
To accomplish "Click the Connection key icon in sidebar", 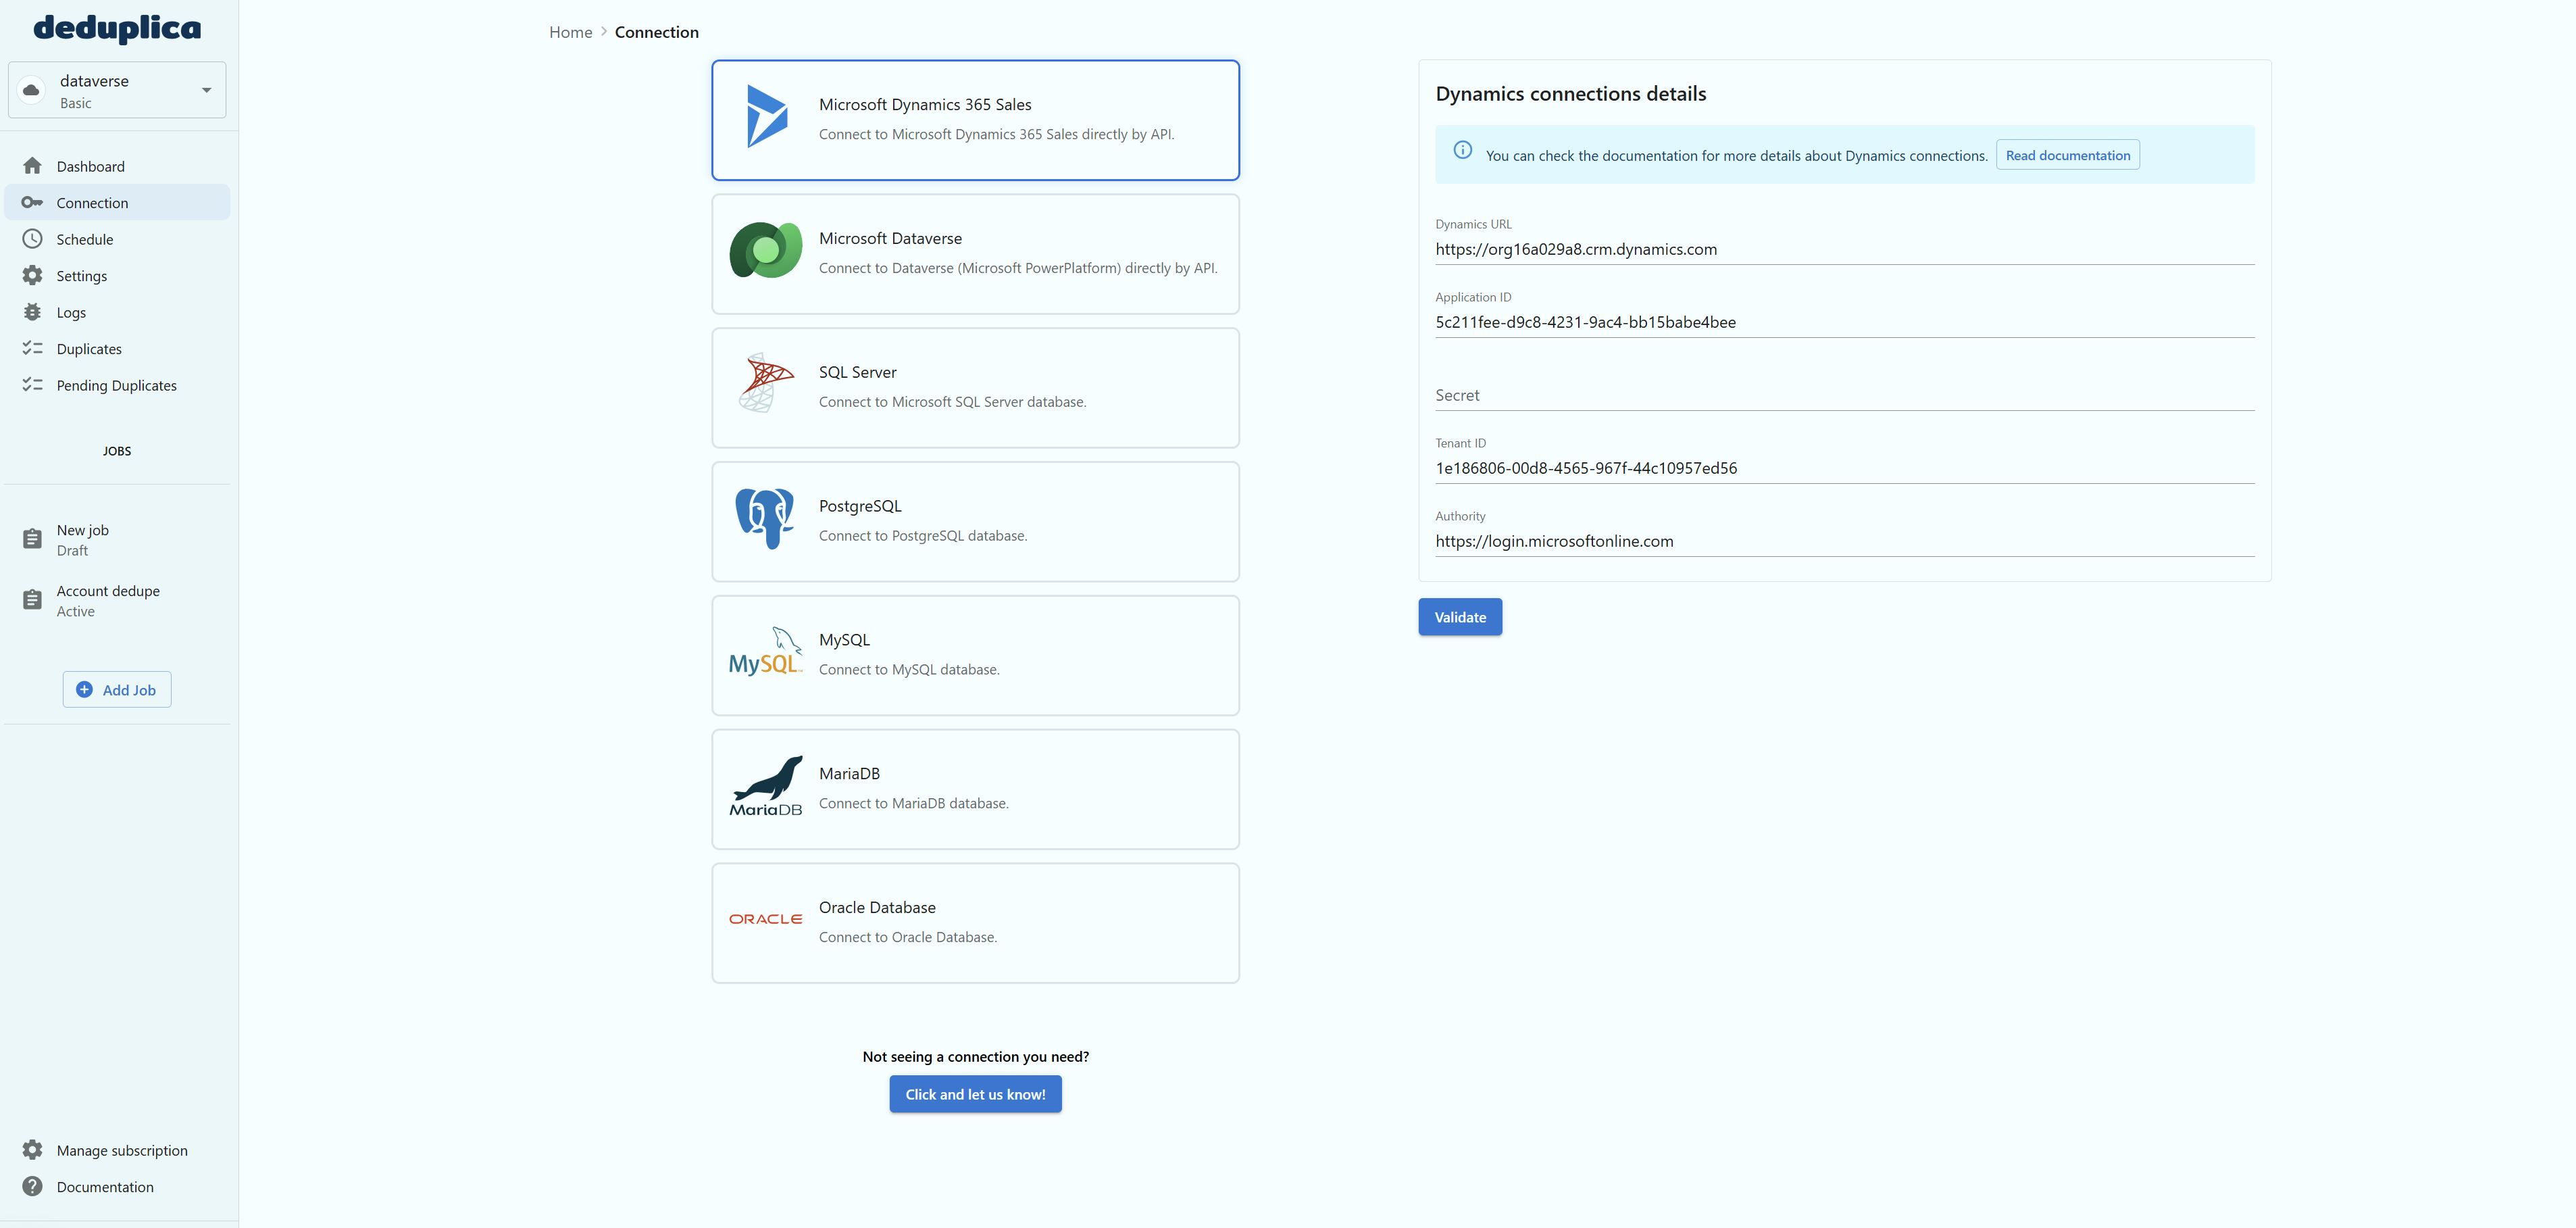I will 33,202.
